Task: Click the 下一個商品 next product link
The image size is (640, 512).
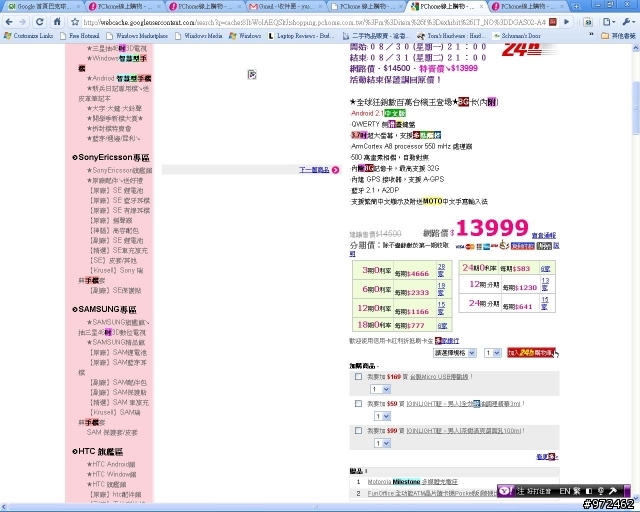Action: 314,170
